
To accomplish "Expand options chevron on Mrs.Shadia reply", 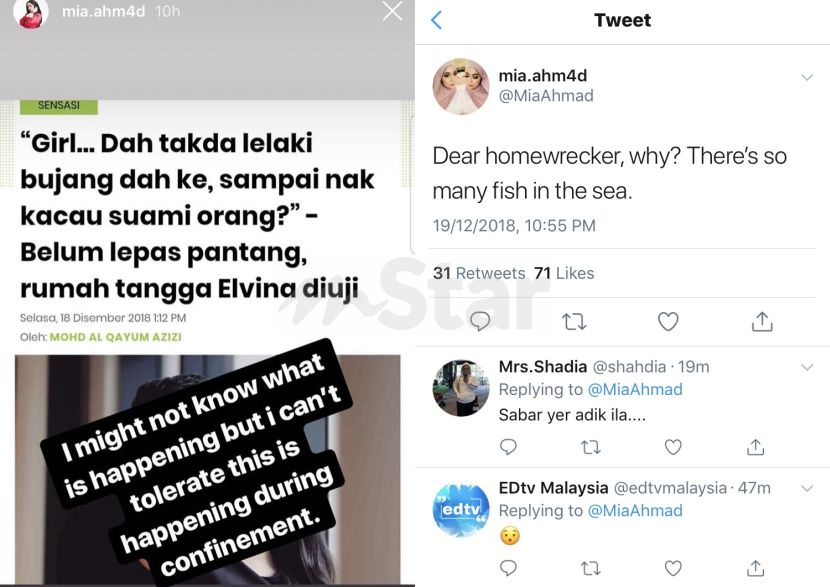I will click(807, 367).
